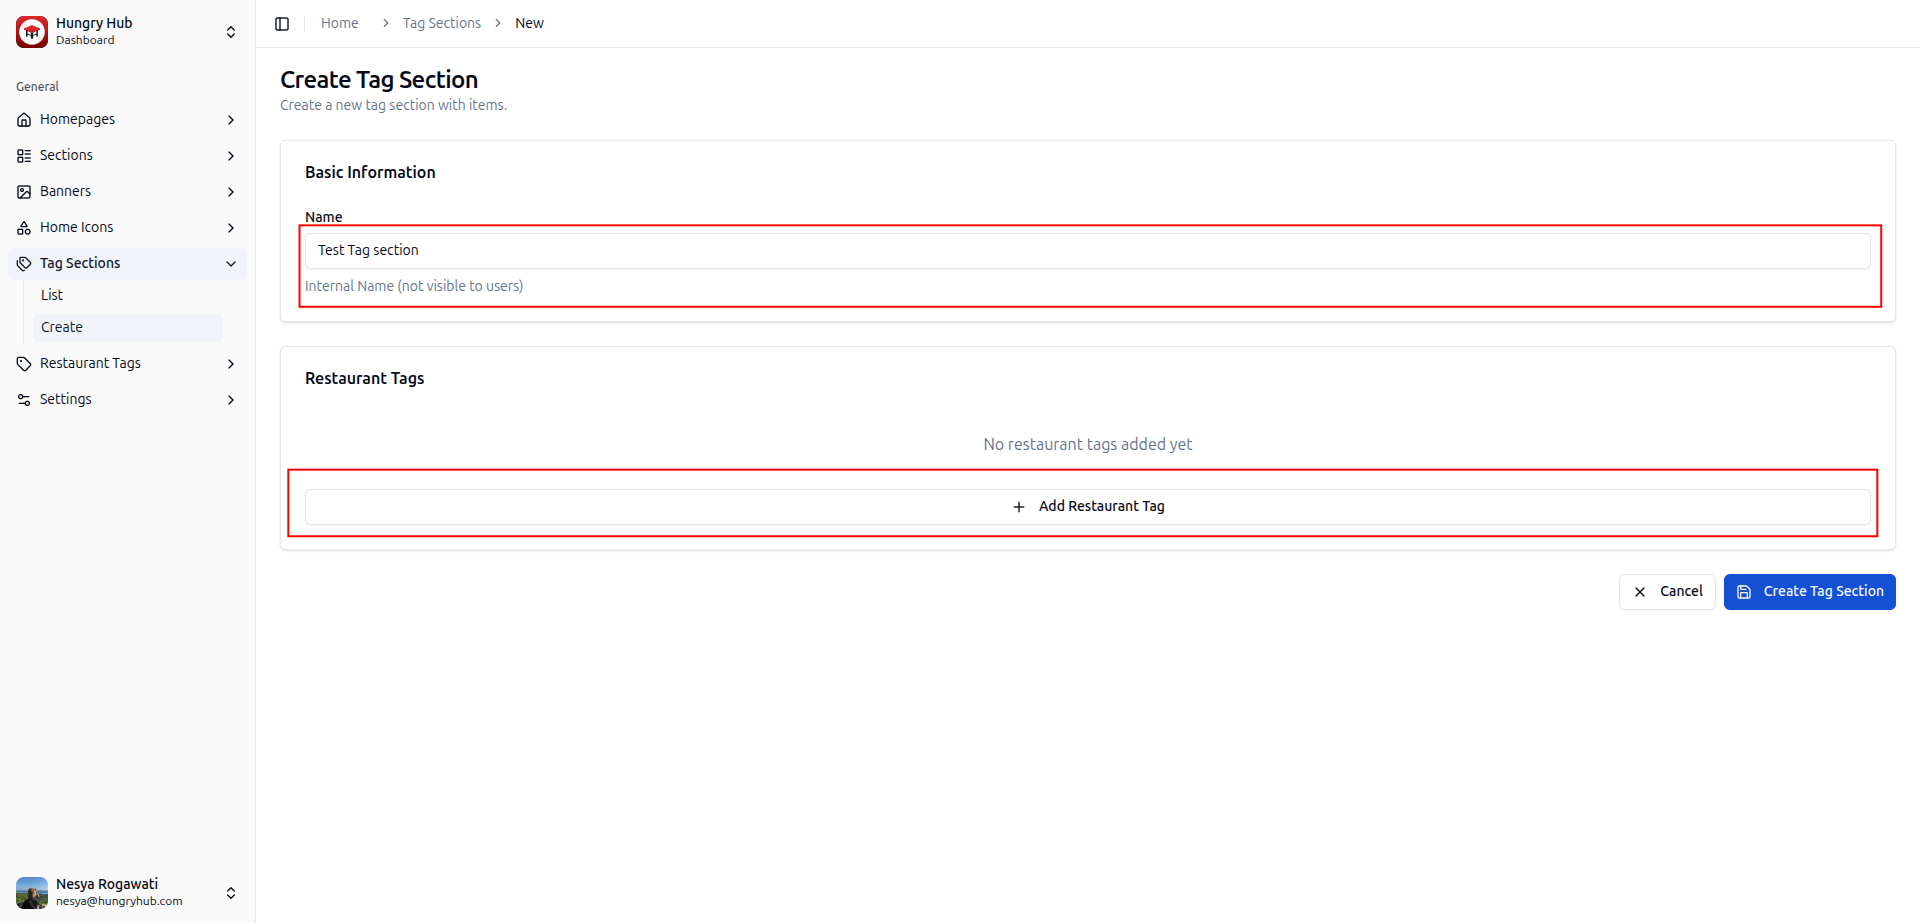Toggle the sidebar panel icon
Screen dimensions: 1919x923
click(x=282, y=23)
